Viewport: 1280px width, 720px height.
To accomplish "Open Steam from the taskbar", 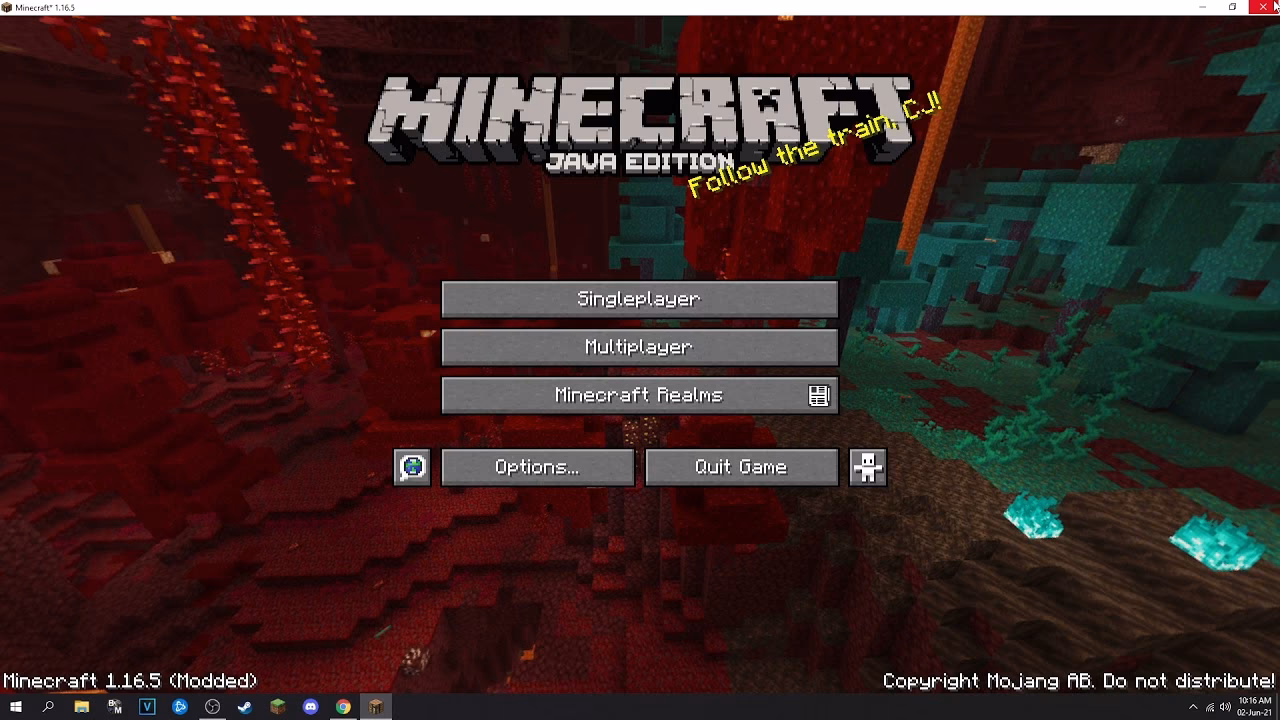I will pyautogui.click(x=245, y=707).
